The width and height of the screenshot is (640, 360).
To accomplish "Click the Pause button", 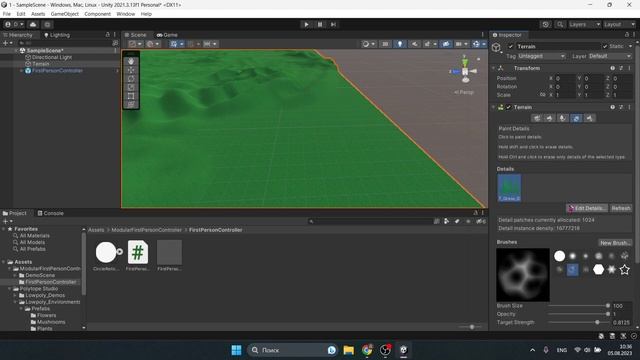I will tap(320, 24).
